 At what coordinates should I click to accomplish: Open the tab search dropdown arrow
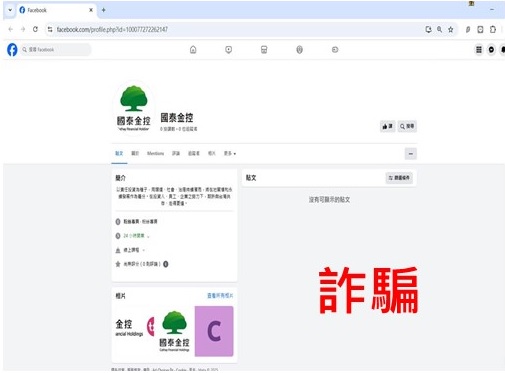point(10,10)
